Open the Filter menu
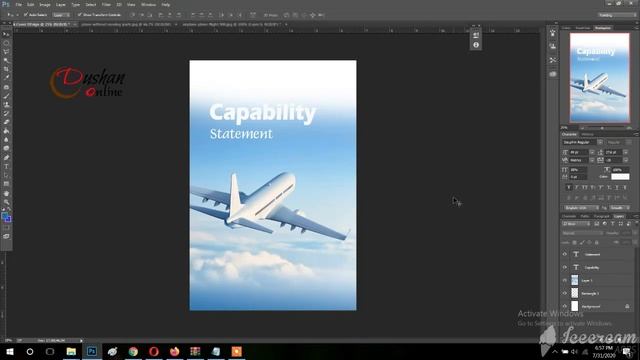The image size is (640, 360). click(106, 4)
